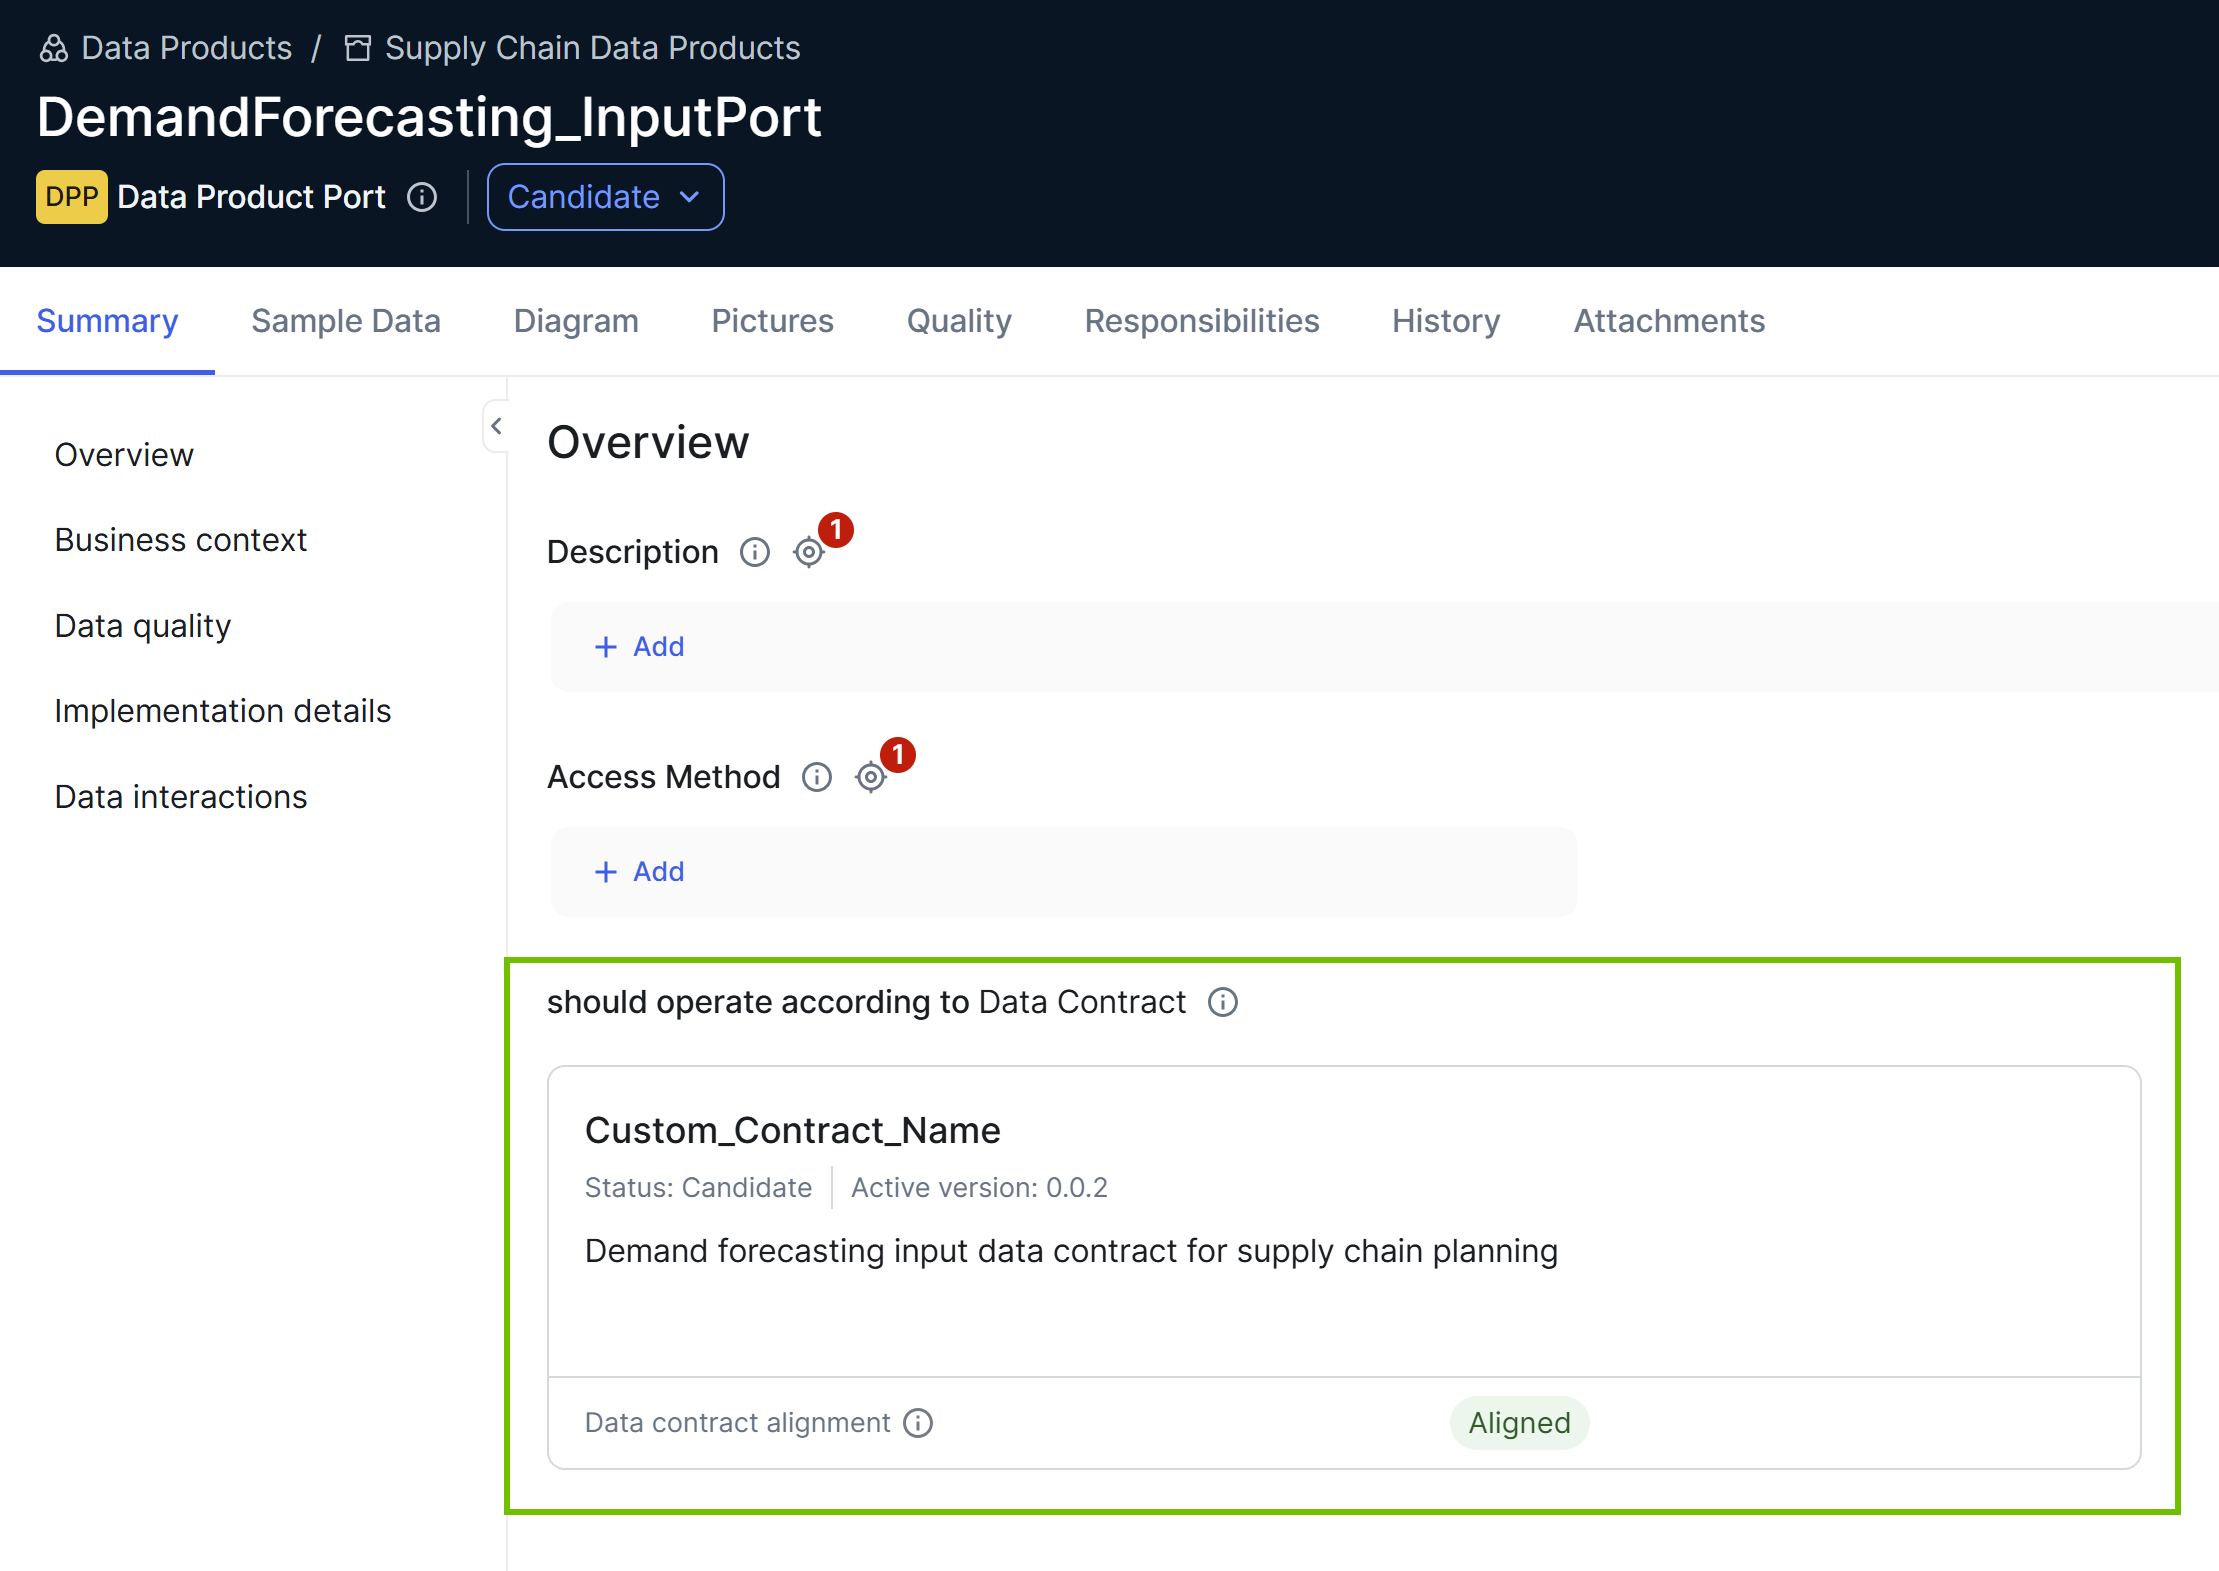Jump to Implementation details section
Screen dimensions: 2219x1571
pyautogui.click(x=223, y=711)
